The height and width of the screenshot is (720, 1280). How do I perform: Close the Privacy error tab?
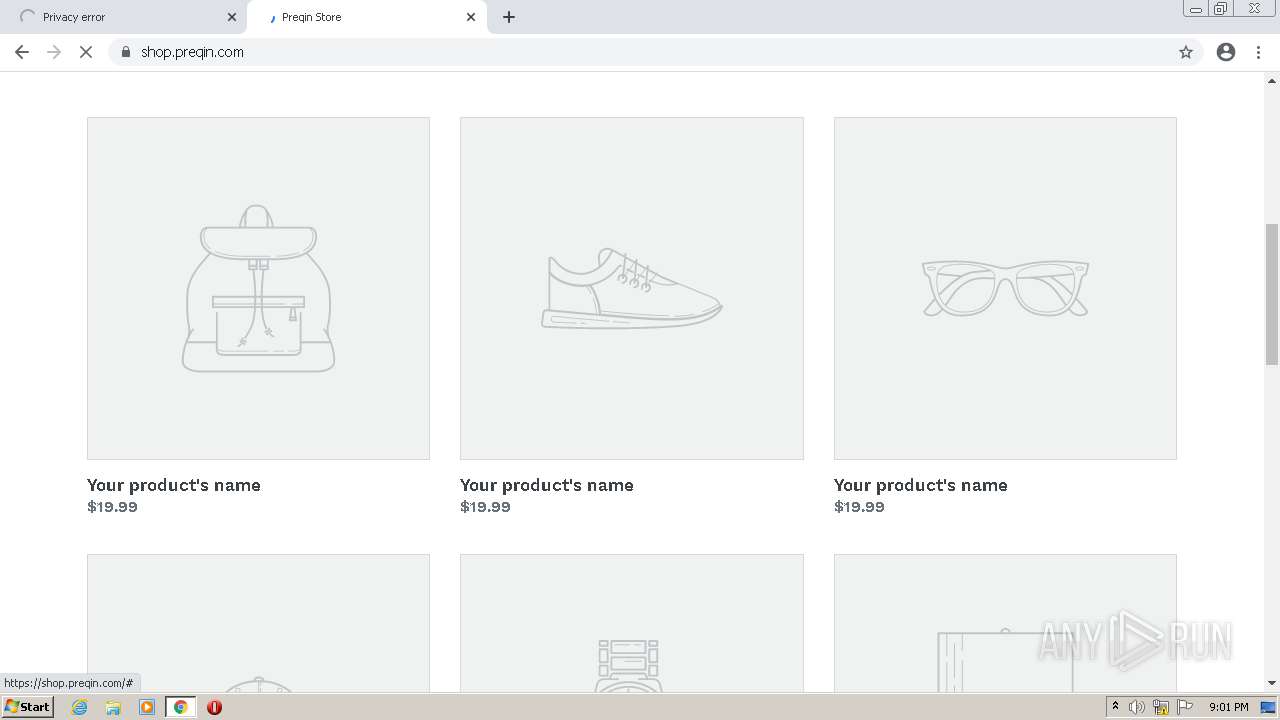(232, 17)
